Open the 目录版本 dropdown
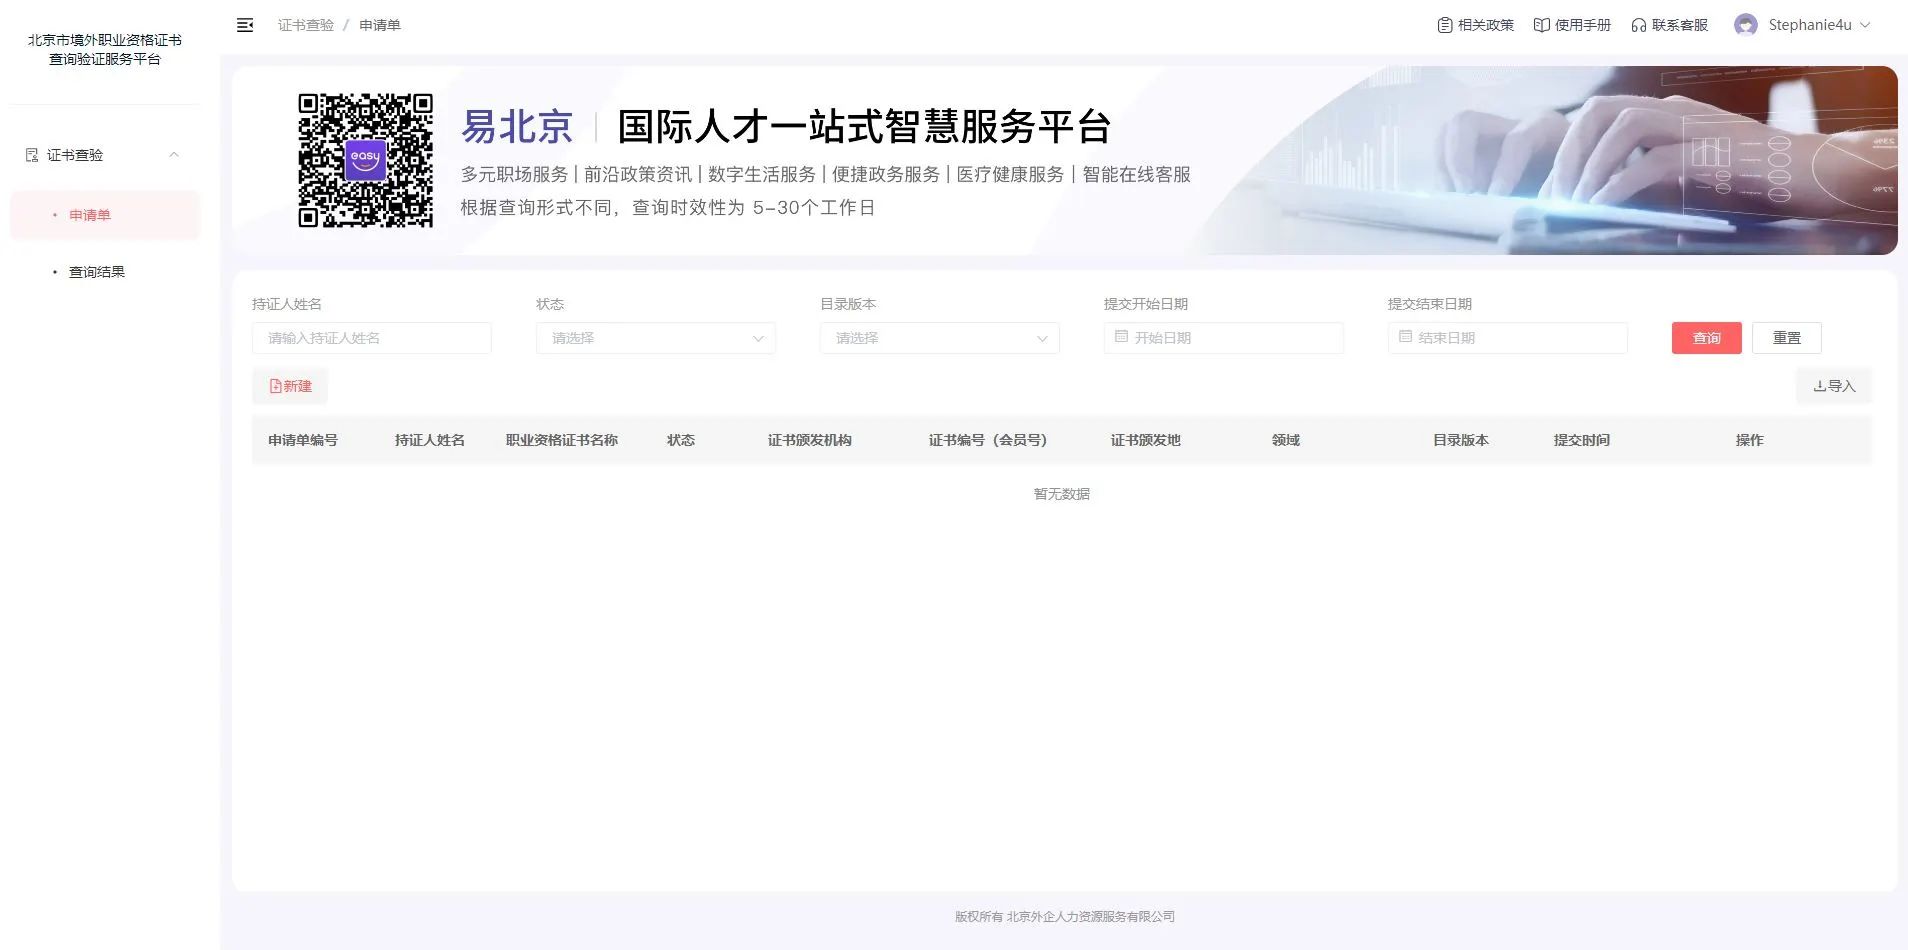1908x950 pixels. (940, 338)
